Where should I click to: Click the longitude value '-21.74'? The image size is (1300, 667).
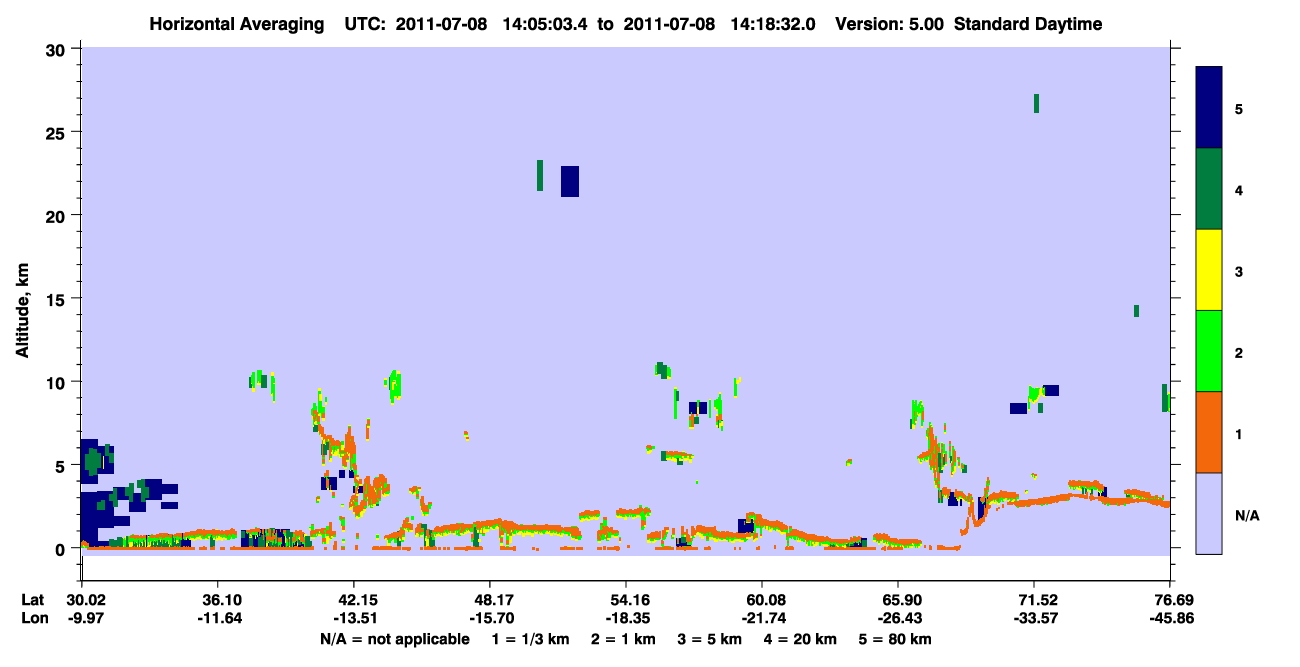click(x=762, y=618)
